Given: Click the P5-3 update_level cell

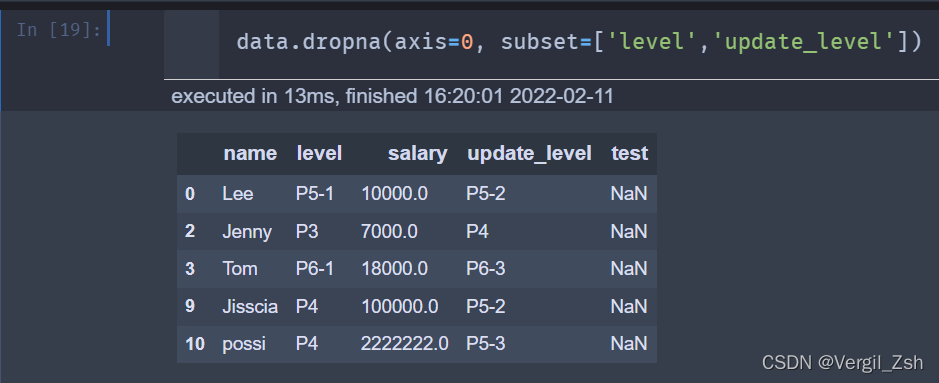Looking at the screenshot, I should [486, 344].
